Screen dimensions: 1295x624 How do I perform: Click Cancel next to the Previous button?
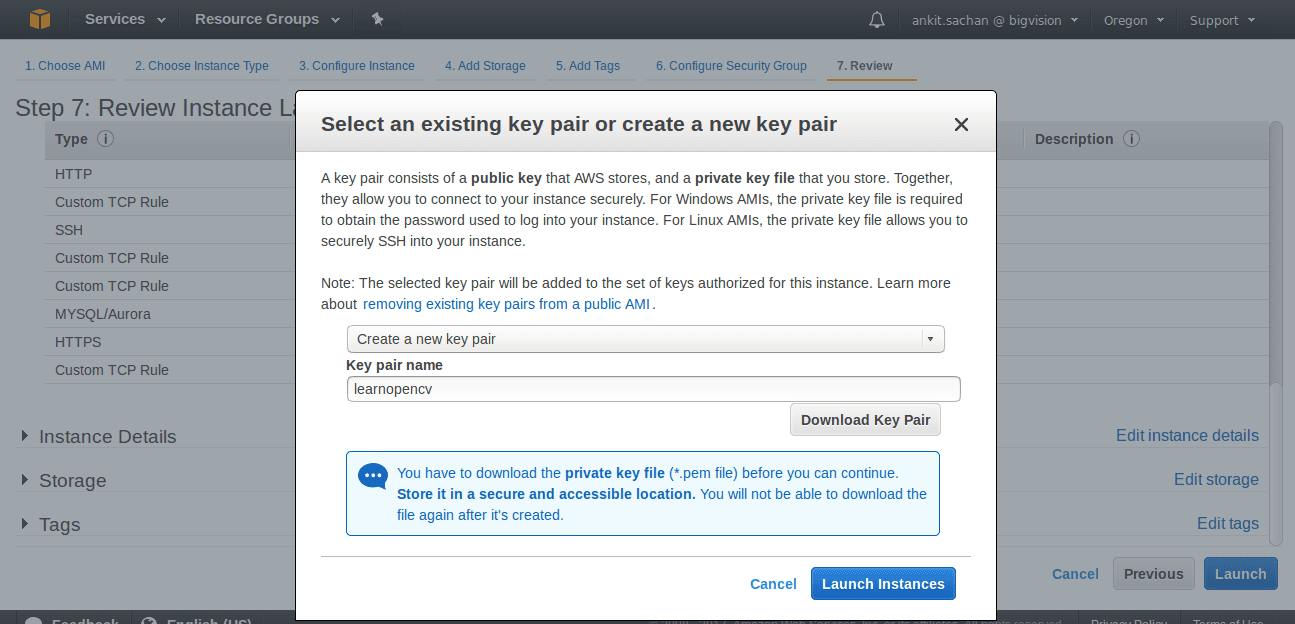(x=1075, y=574)
